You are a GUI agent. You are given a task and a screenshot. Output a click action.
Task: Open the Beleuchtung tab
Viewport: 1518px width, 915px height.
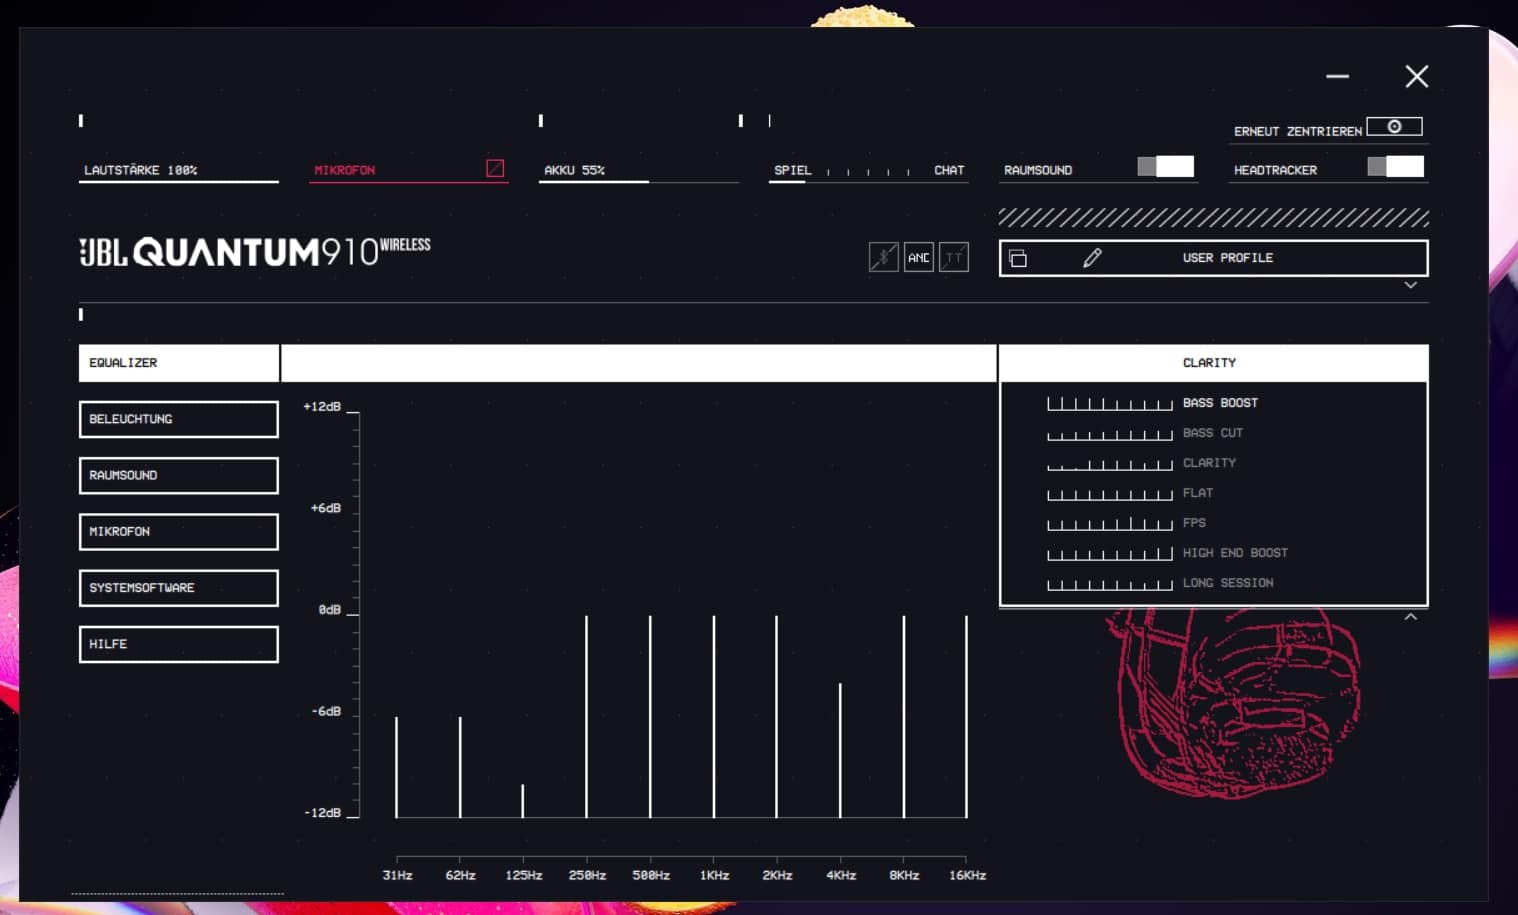pyautogui.click(x=178, y=419)
